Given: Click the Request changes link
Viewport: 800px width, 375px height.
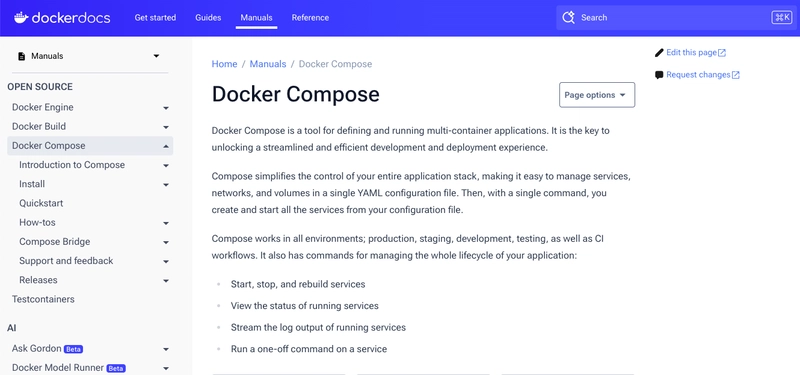Looking at the screenshot, I should point(698,75).
